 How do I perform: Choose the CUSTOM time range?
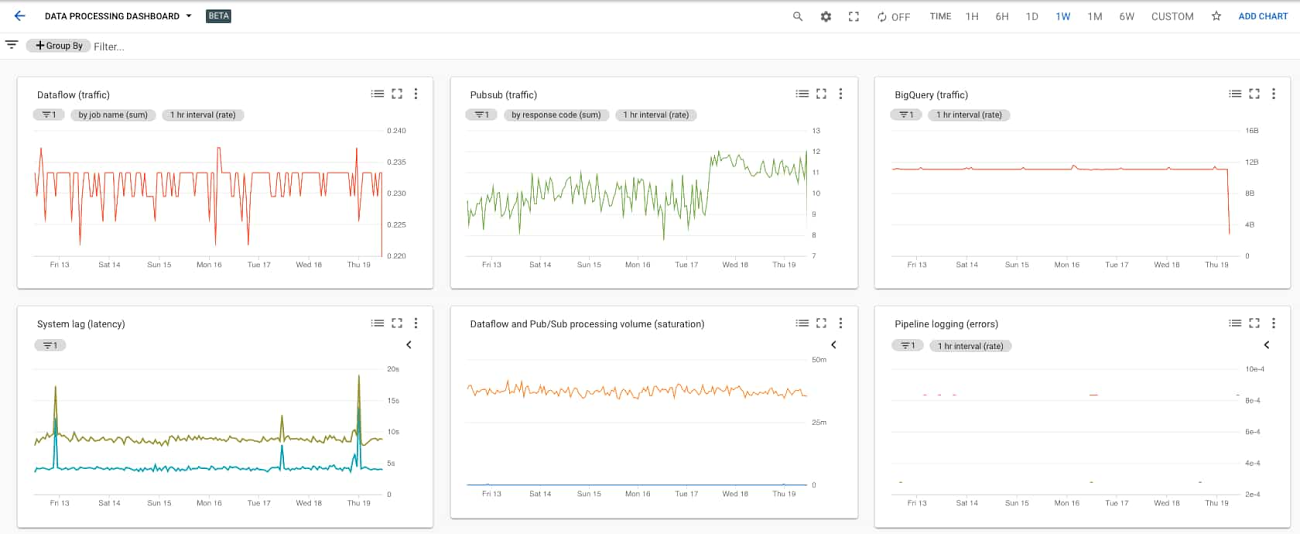pyautogui.click(x=1172, y=16)
